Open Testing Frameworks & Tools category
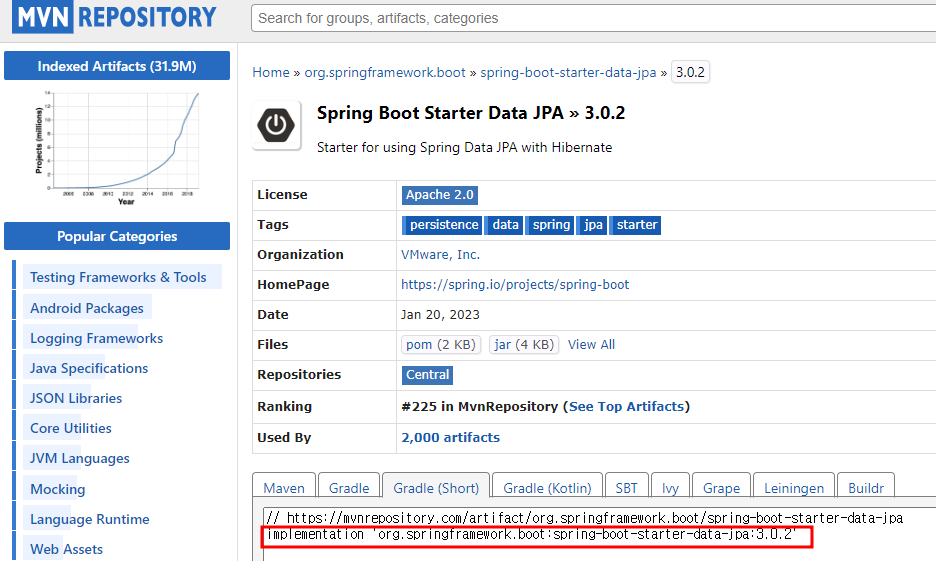The width and height of the screenshot is (936, 561). point(118,277)
